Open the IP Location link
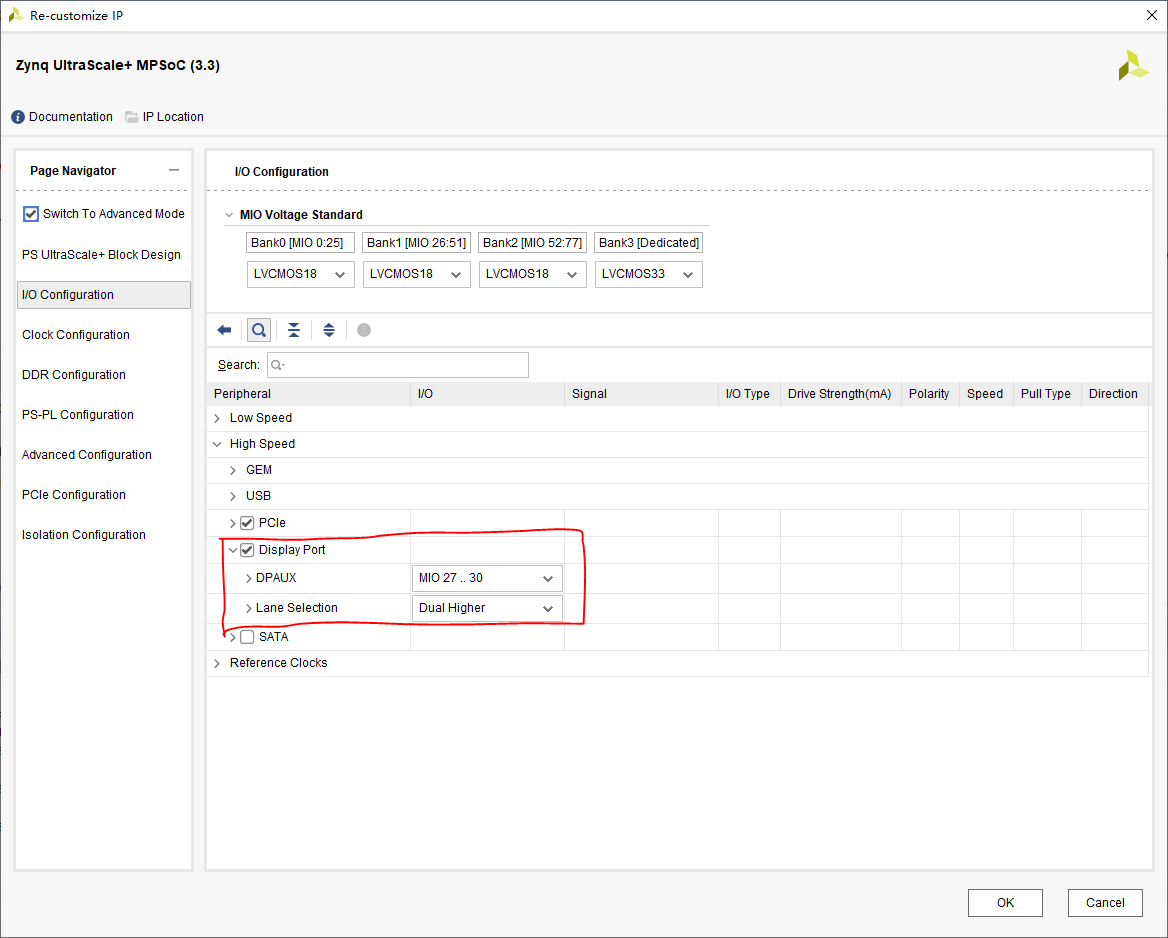Viewport: 1168px width, 938px height. 173,117
